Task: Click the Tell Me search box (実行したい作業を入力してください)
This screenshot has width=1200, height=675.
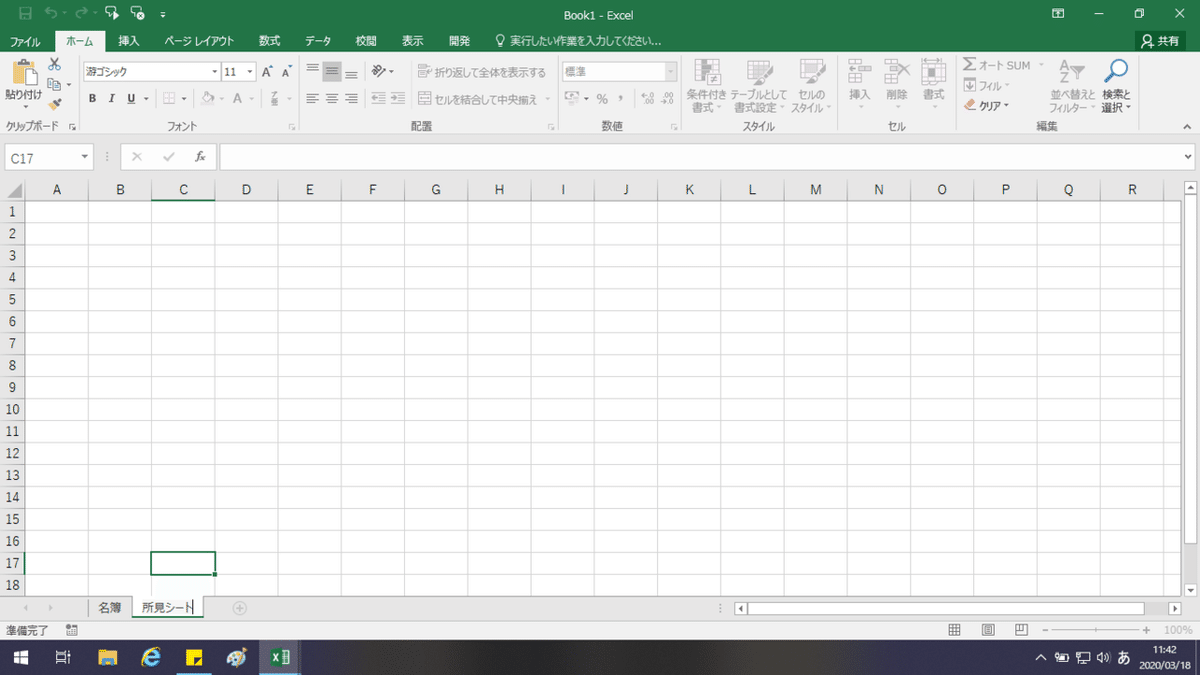Action: (579, 41)
